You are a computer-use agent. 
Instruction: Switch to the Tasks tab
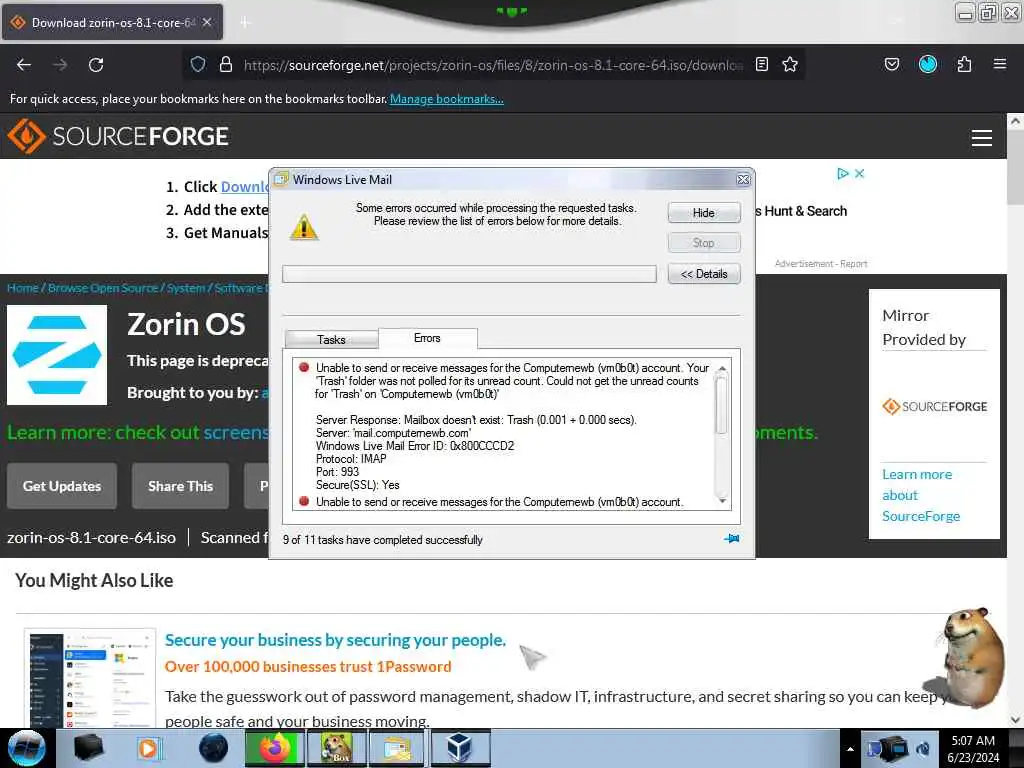coord(331,340)
